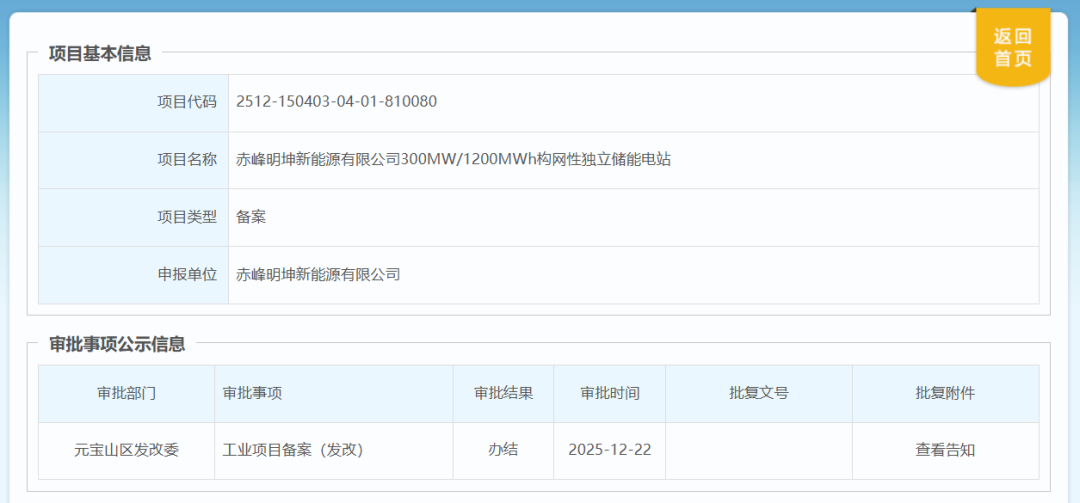Click the 元宝山区发改委 department cell

[126, 450]
